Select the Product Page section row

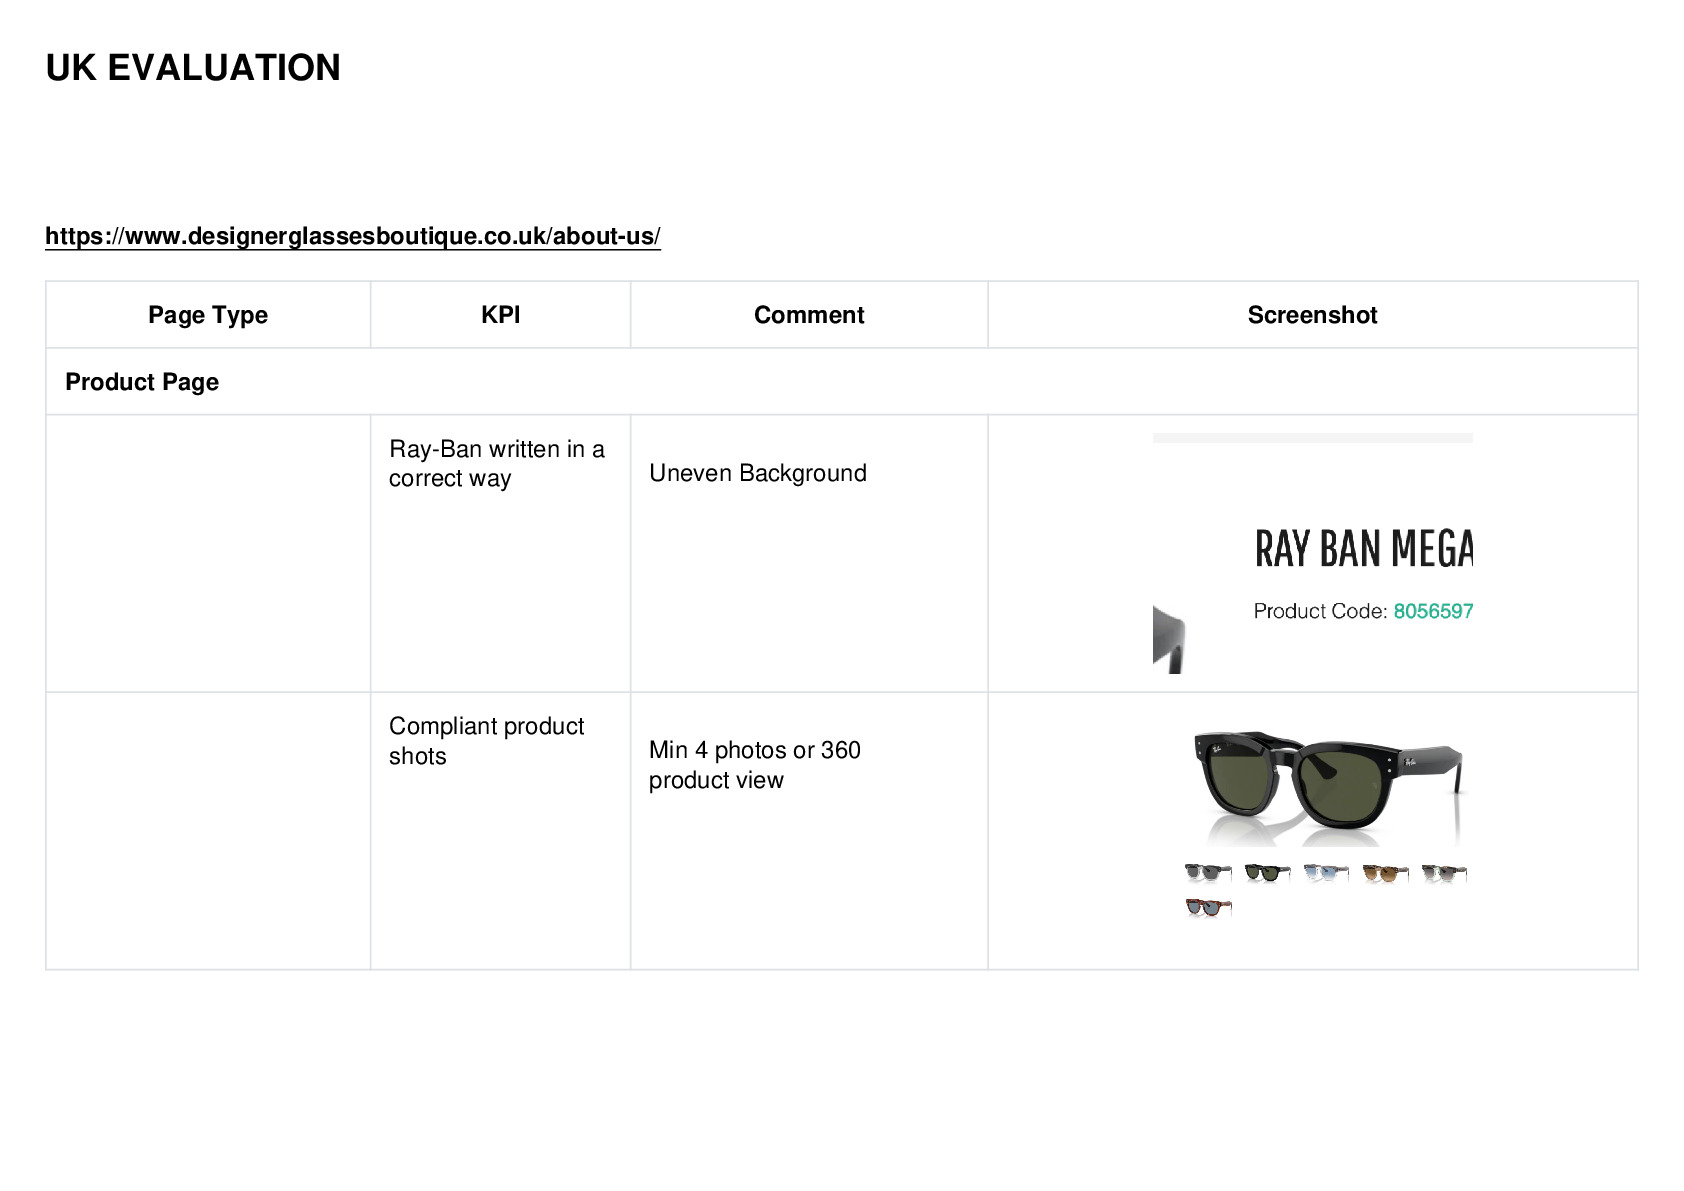[x=842, y=382]
